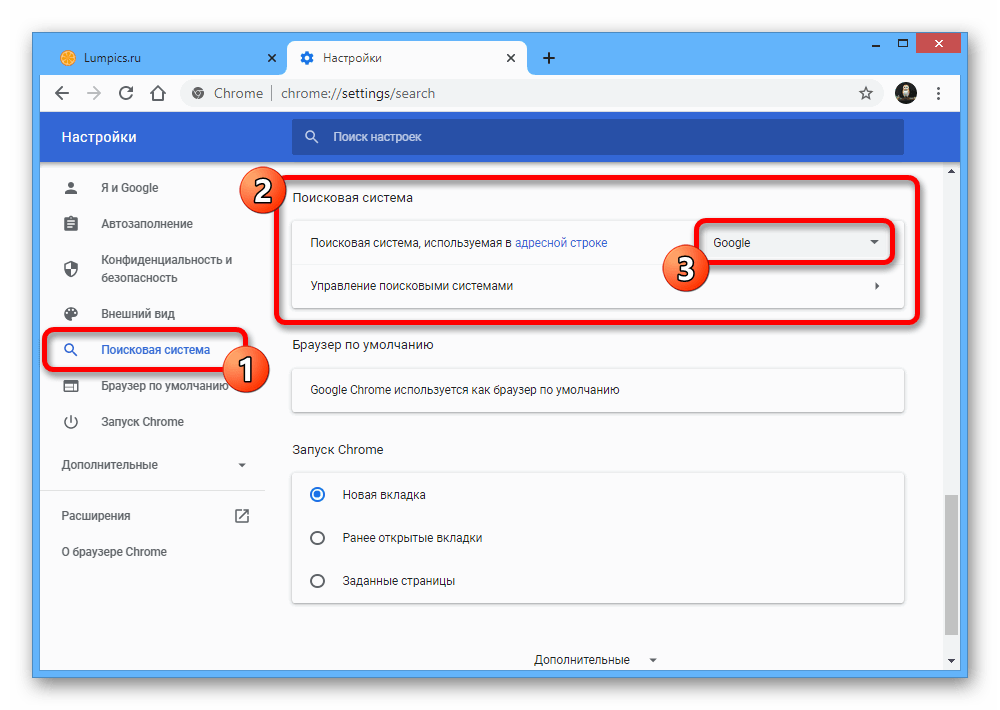
Task: Open Автозаполнение in settings sidebar
Action: pyautogui.click(x=146, y=224)
